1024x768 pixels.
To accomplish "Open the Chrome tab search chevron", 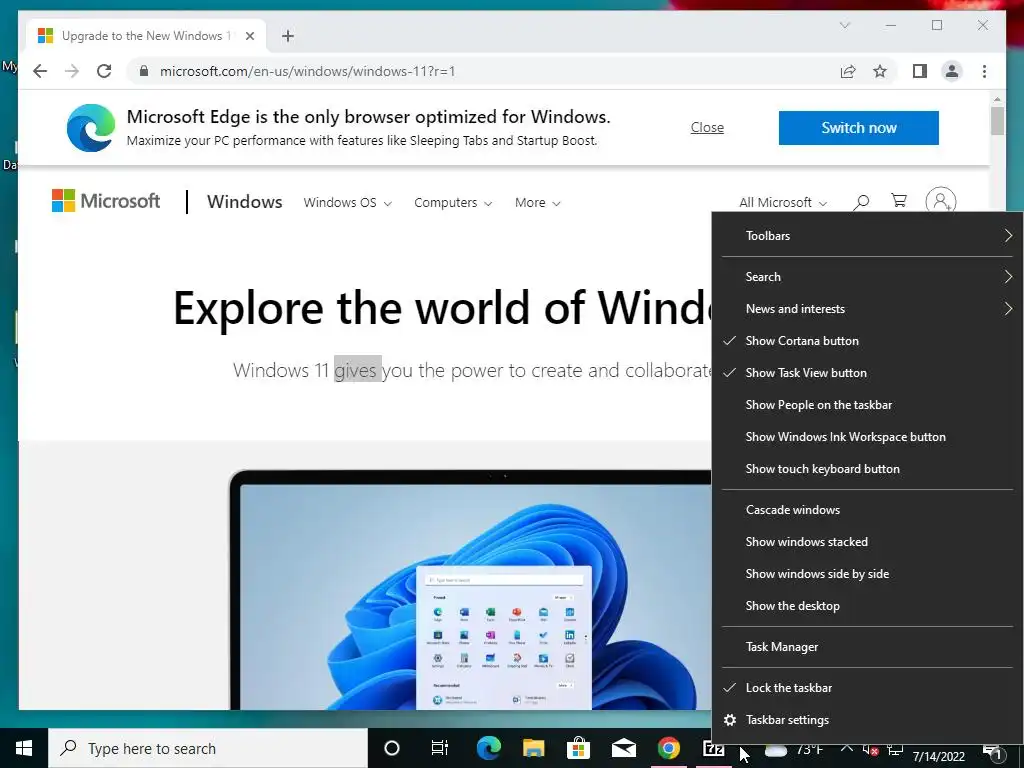I will tap(844, 25).
